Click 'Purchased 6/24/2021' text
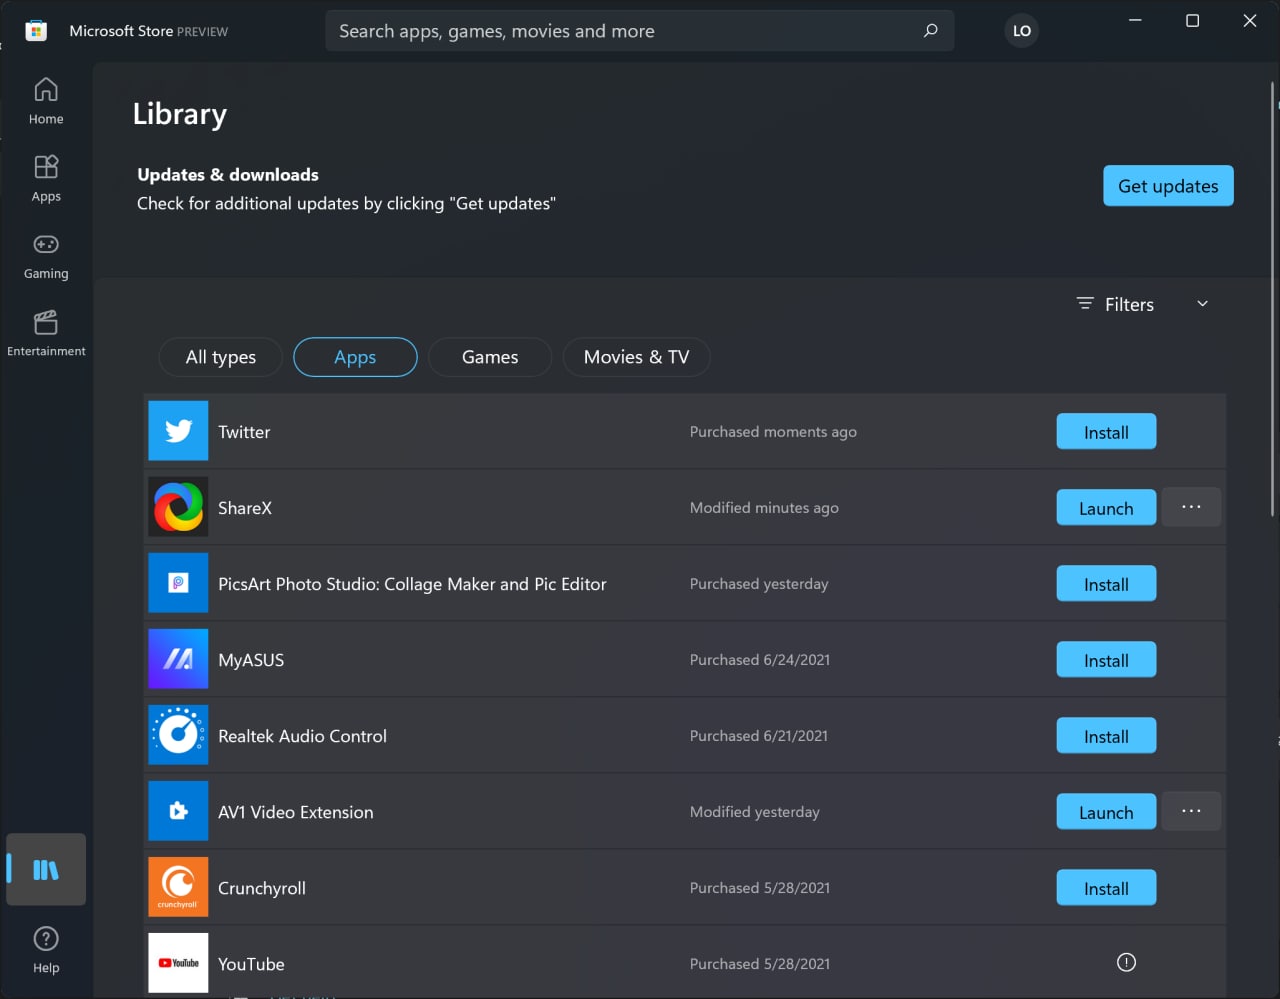1280x999 pixels. coord(760,660)
